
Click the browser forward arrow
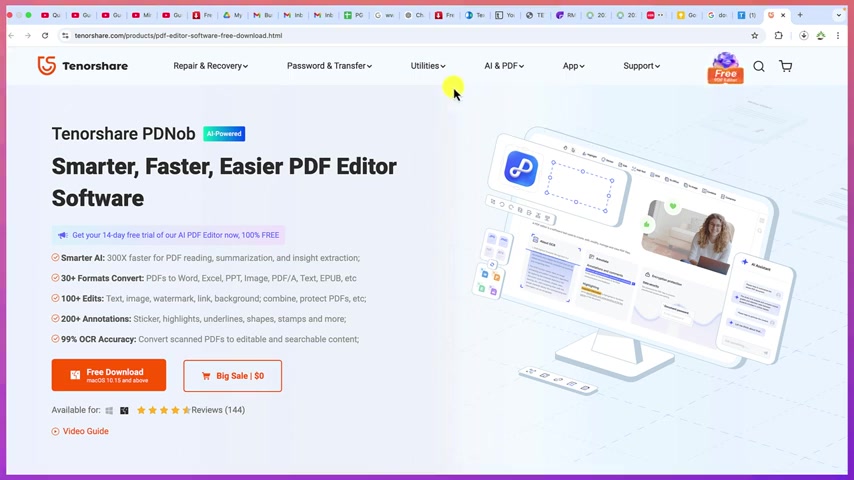[x=28, y=35]
